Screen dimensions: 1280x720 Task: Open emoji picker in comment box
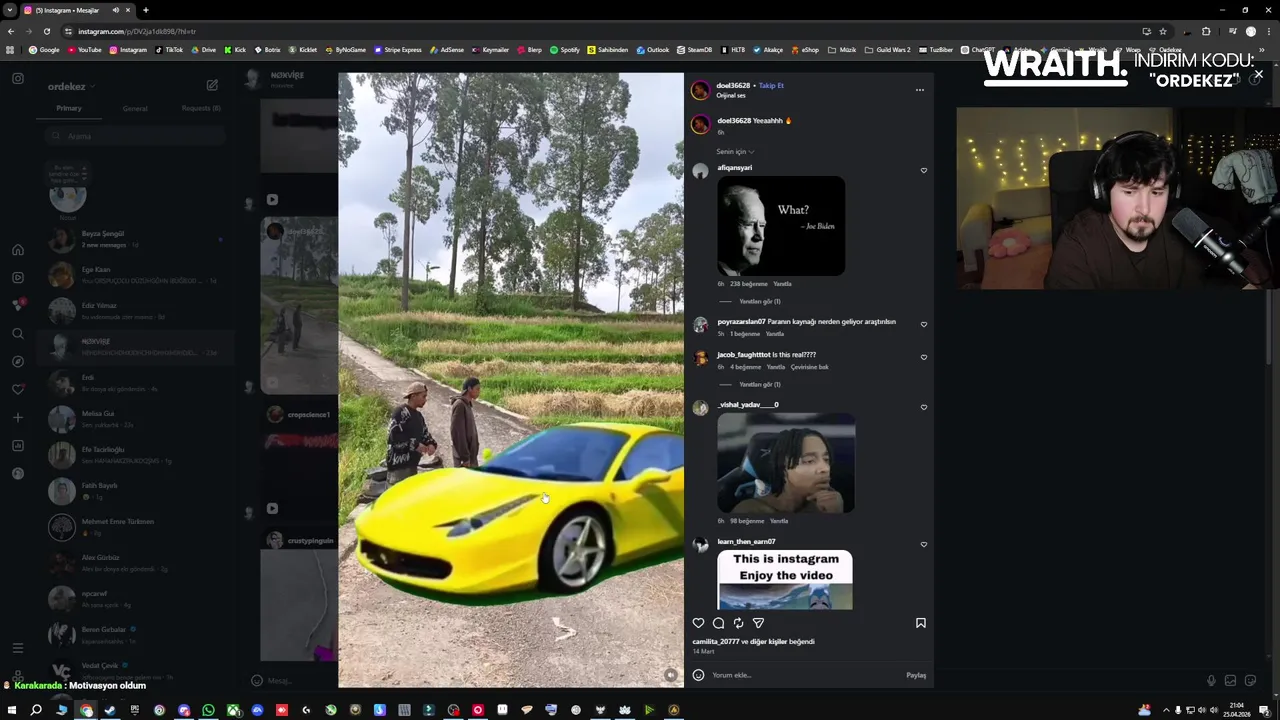(x=698, y=675)
